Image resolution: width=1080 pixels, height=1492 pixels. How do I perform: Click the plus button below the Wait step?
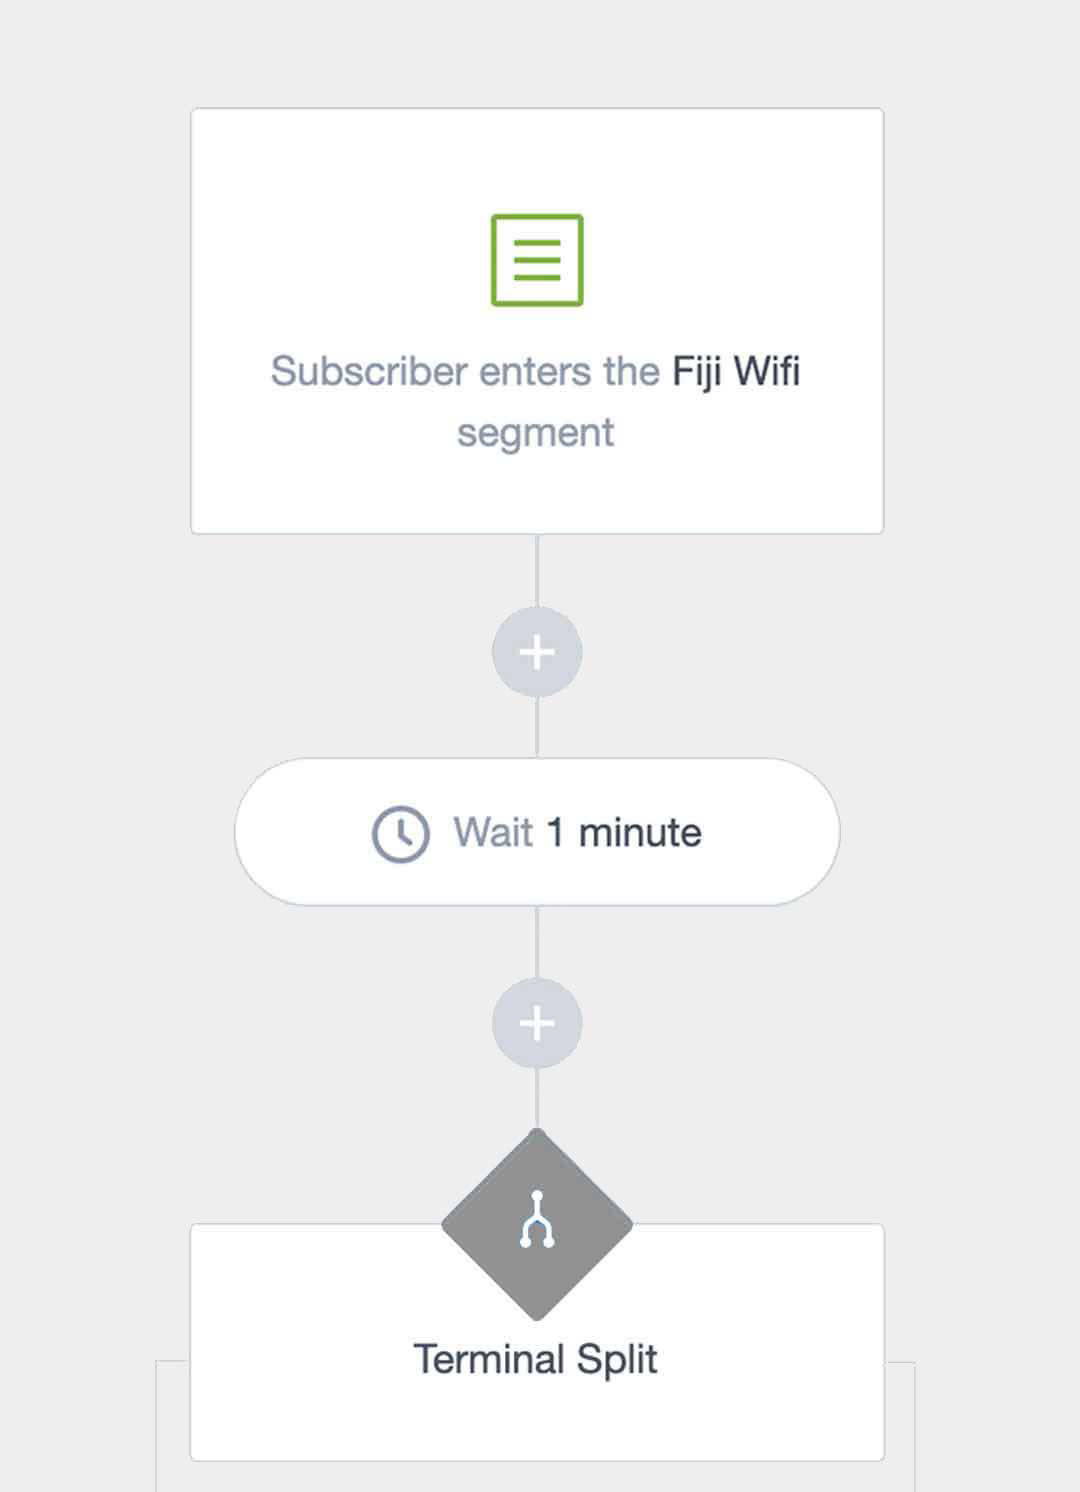pos(537,1023)
